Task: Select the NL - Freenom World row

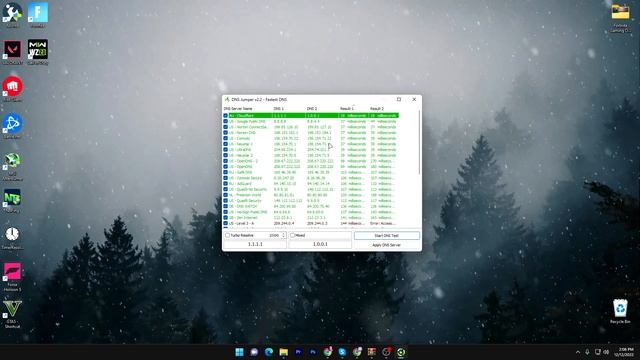Action: tap(311, 195)
